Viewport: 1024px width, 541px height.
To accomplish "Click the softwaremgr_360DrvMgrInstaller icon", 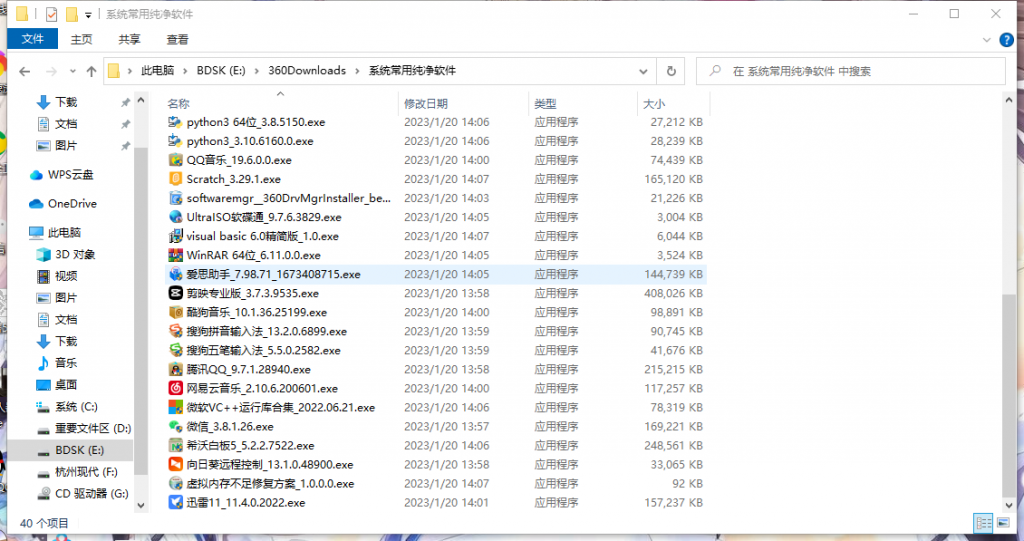I will click(x=175, y=197).
